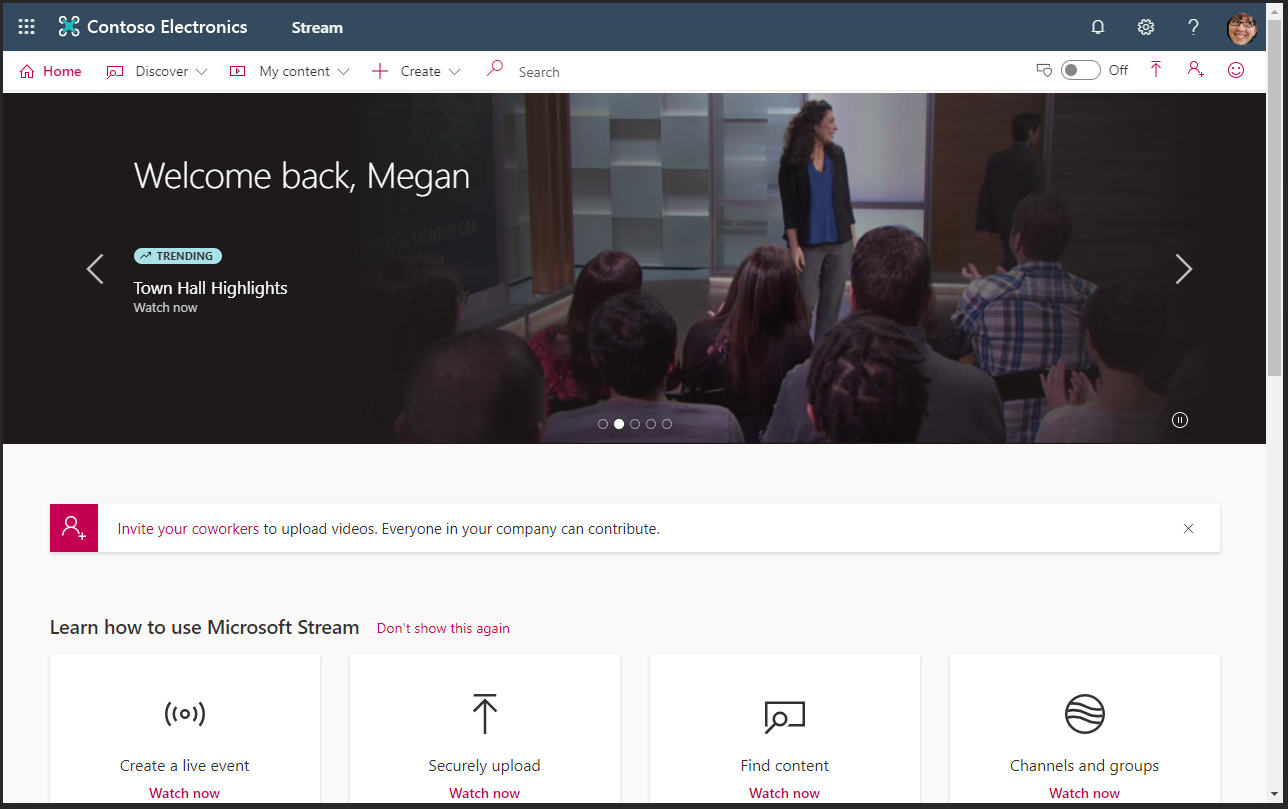Go to the next carousel slide
Screen dimensions: 1288x809
(x=1184, y=269)
